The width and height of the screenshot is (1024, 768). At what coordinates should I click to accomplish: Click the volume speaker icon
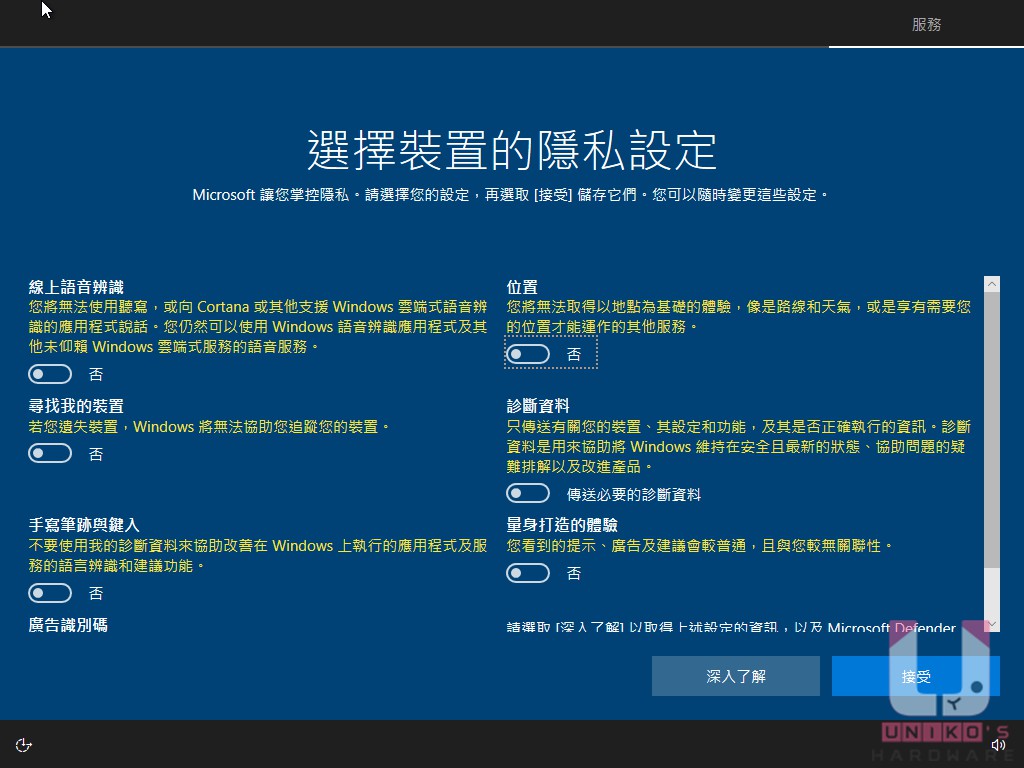point(998,745)
